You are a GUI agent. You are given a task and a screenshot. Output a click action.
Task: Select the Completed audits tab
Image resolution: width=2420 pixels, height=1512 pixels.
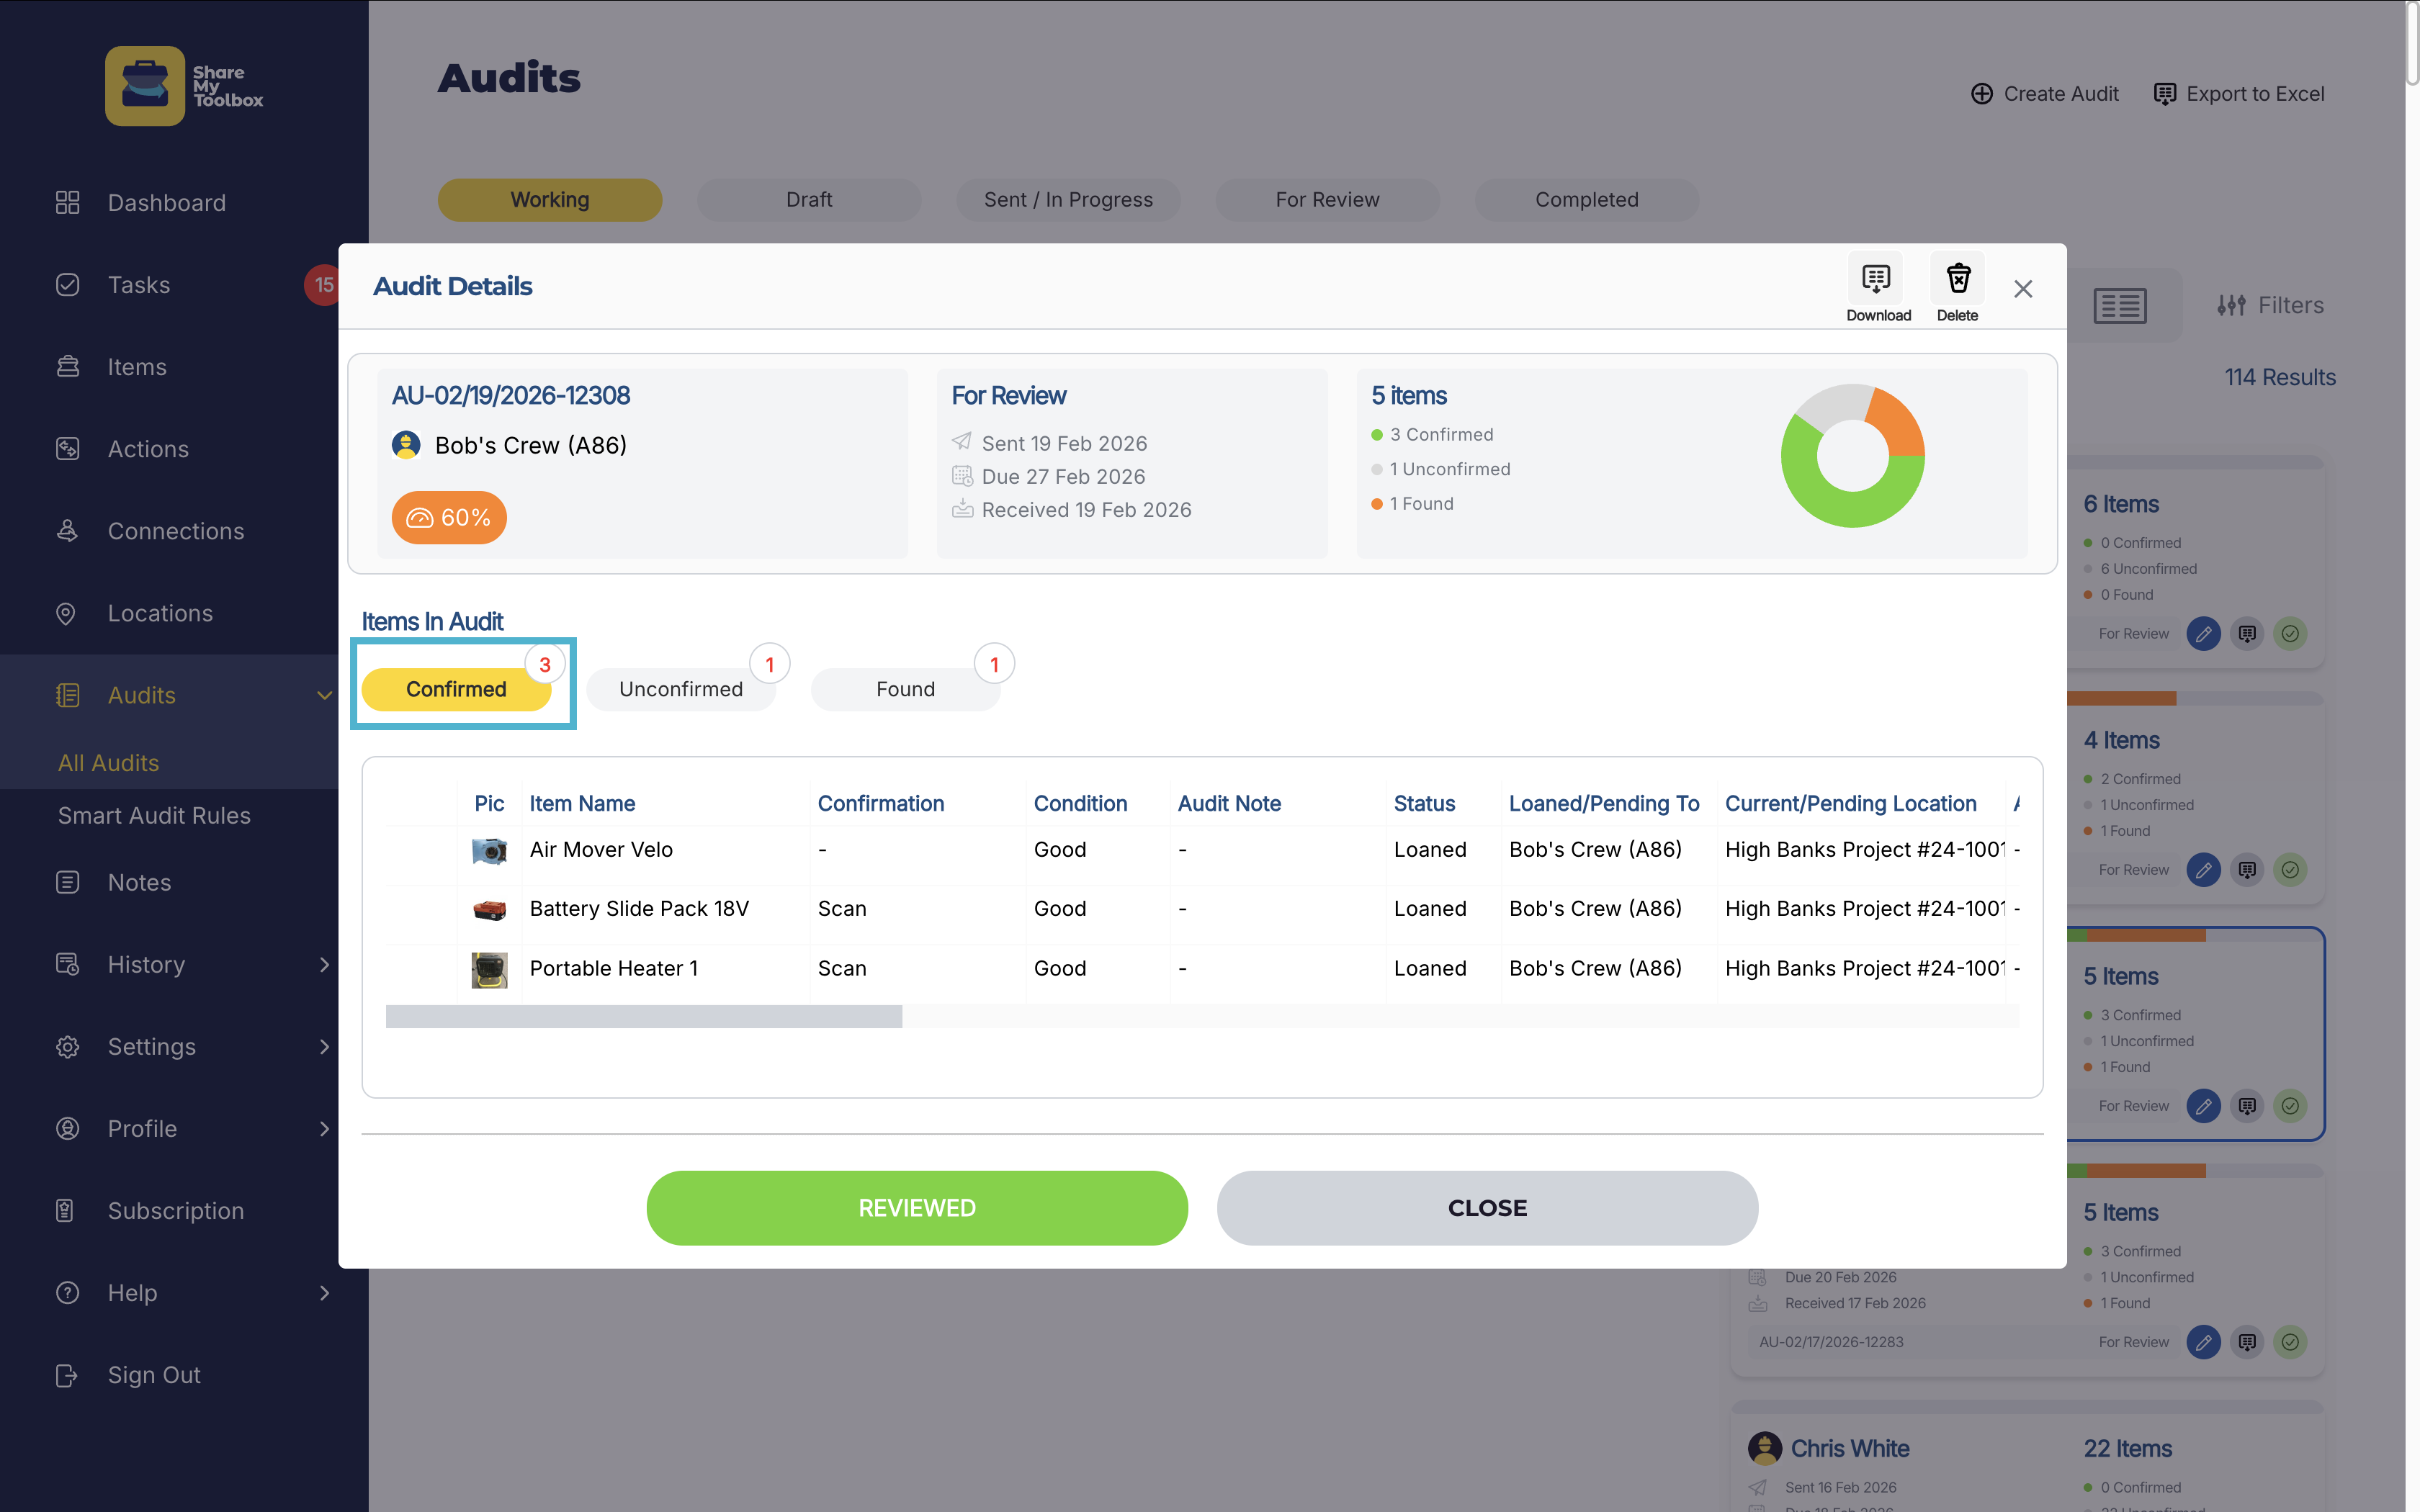tap(1586, 199)
